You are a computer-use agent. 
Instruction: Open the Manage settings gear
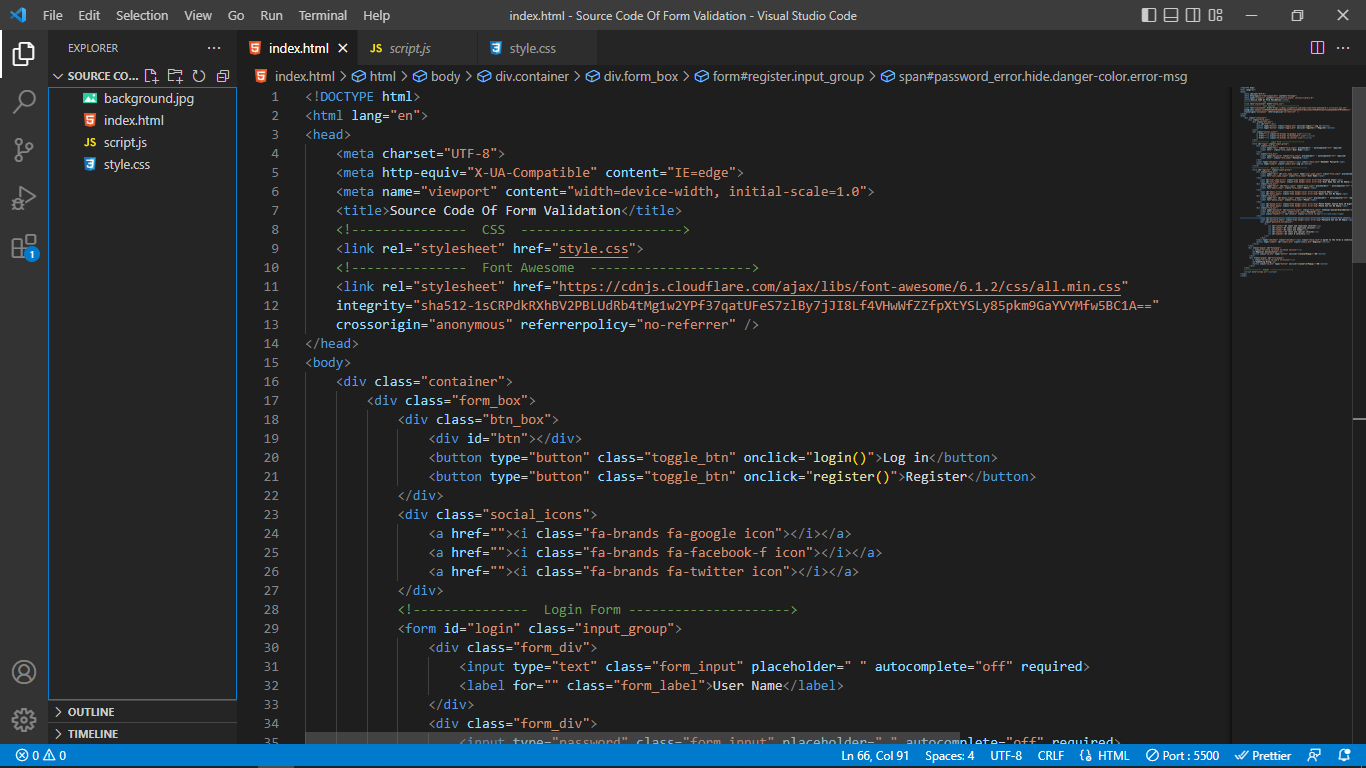(24, 719)
